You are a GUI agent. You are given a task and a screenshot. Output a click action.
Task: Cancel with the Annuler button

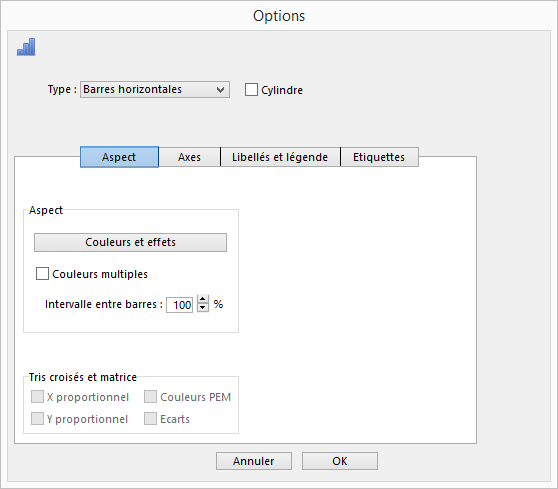click(x=254, y=461)
